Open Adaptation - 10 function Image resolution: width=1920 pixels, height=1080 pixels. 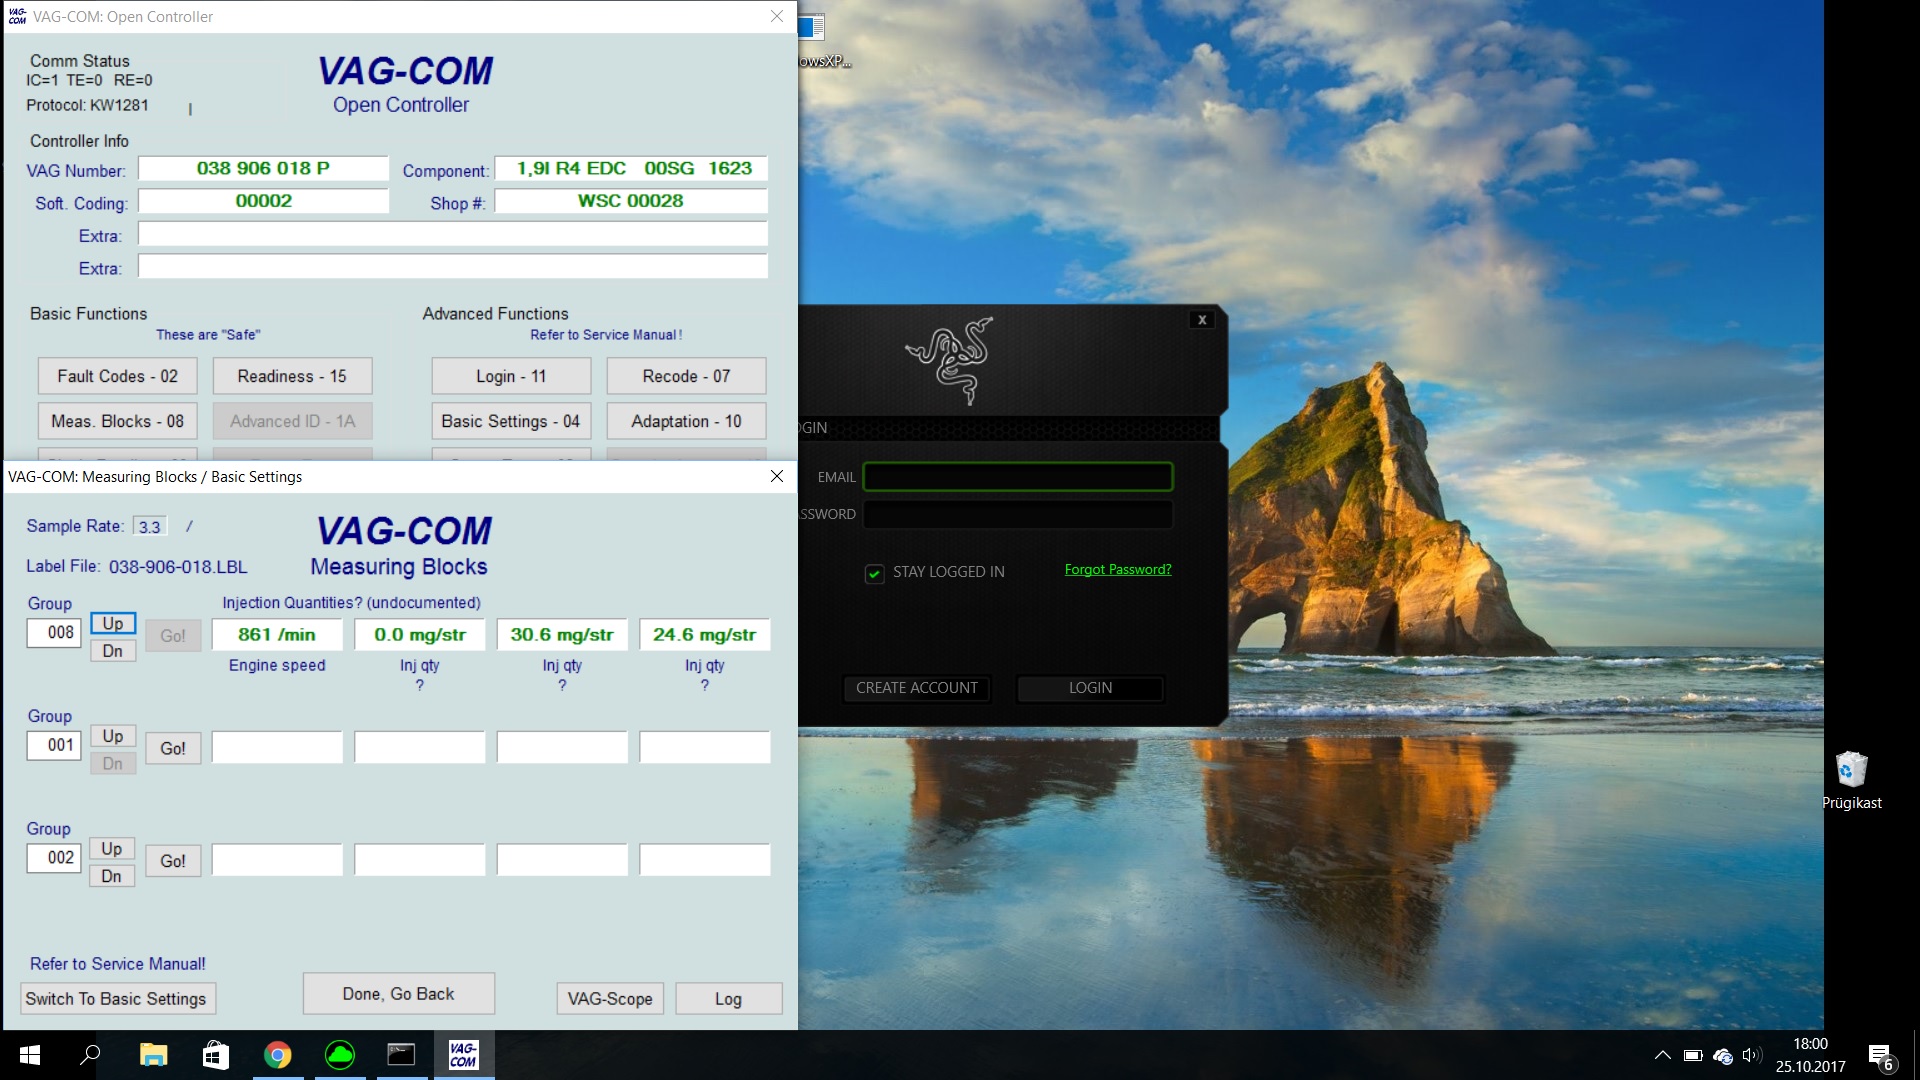pos(686,421)
